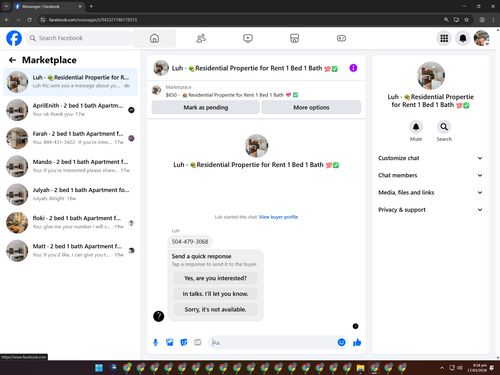Image resolution: width=500 pixels, height=375 pixels.
Task: Open the Farah apartment conversation
Action: point(70,138)
